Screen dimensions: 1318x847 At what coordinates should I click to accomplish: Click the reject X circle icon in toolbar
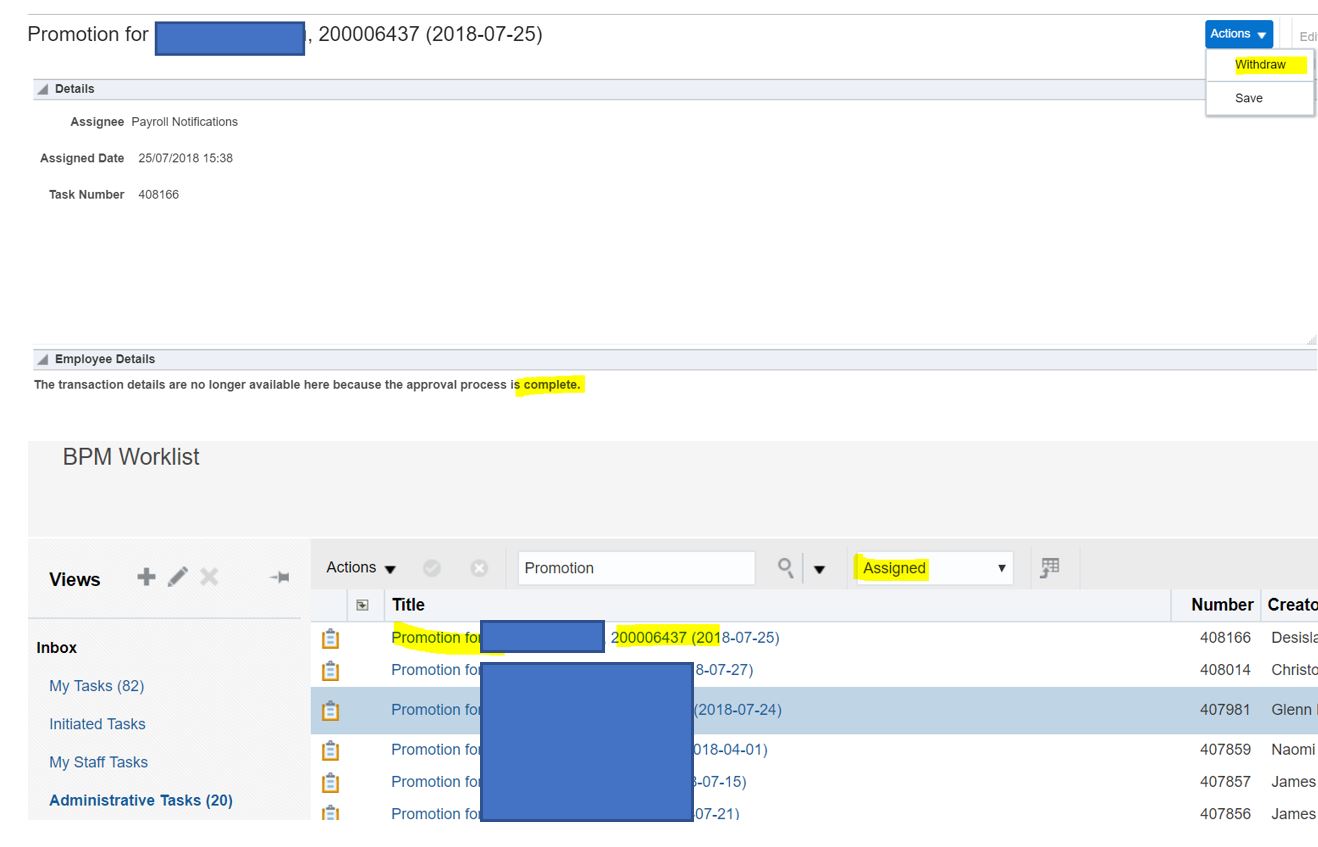tap(479, 568)
